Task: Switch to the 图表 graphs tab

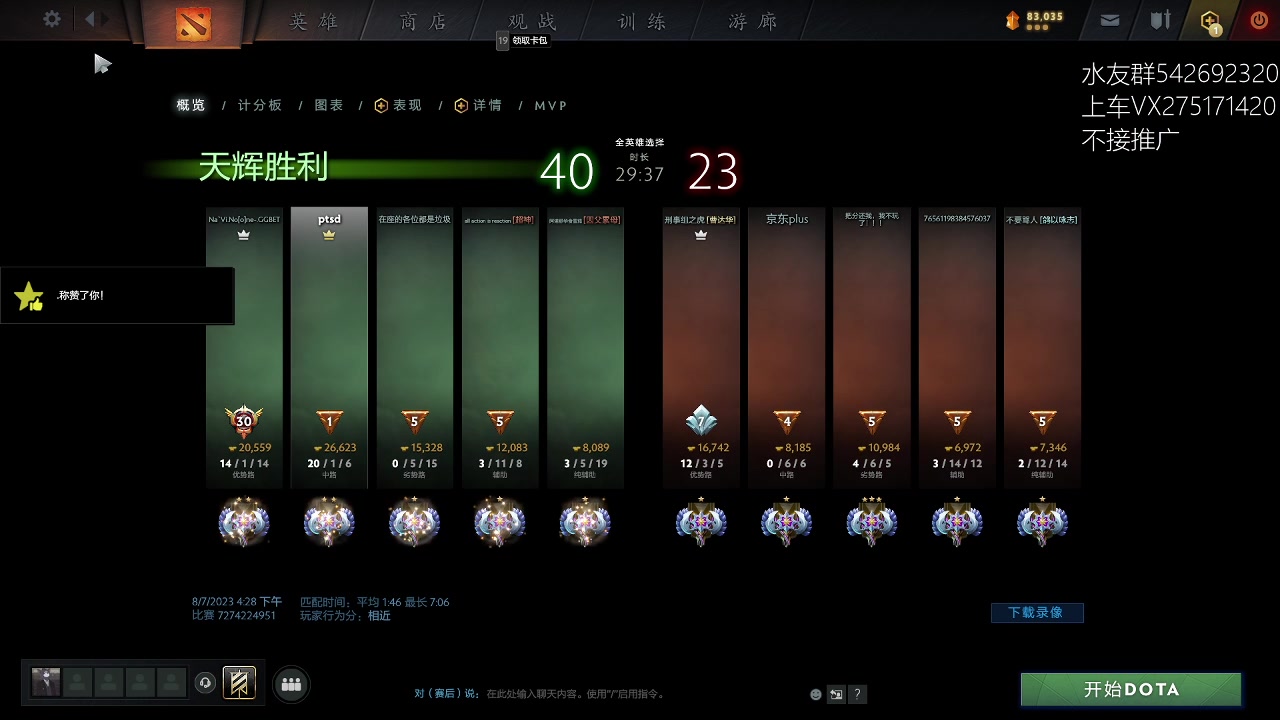Action: [329, 105]
